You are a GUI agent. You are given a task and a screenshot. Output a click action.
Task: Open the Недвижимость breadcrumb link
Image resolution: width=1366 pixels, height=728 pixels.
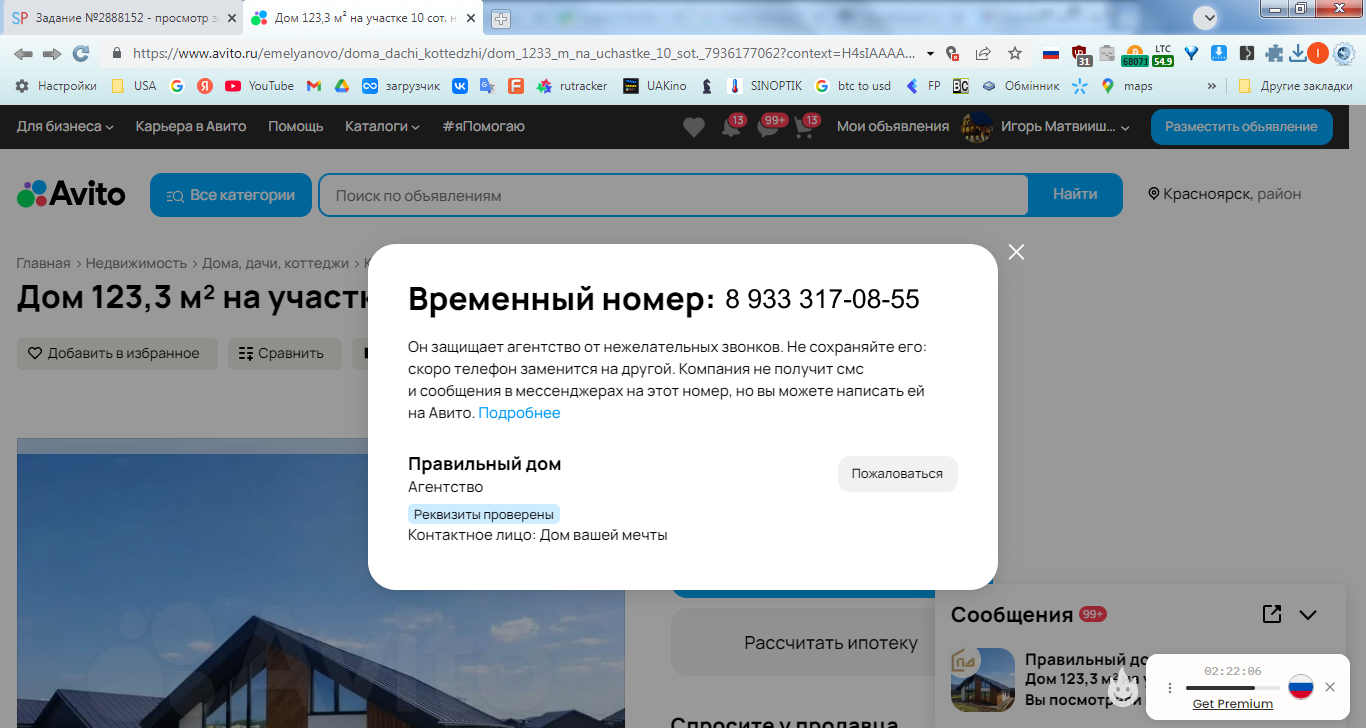coord(136,263)
